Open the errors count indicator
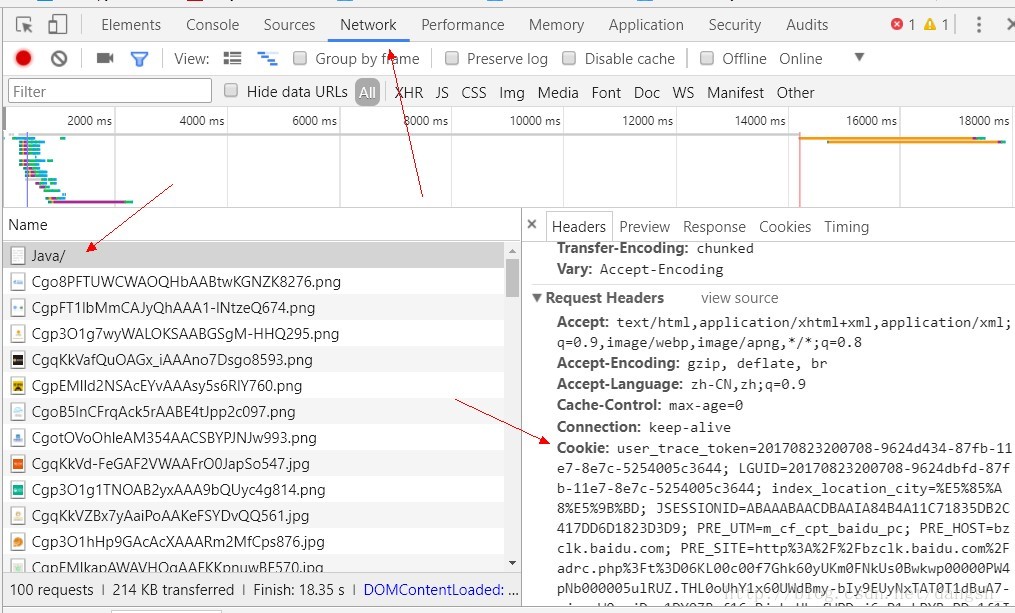This screenshot has width=1015, height=613. tap(902, 25)
